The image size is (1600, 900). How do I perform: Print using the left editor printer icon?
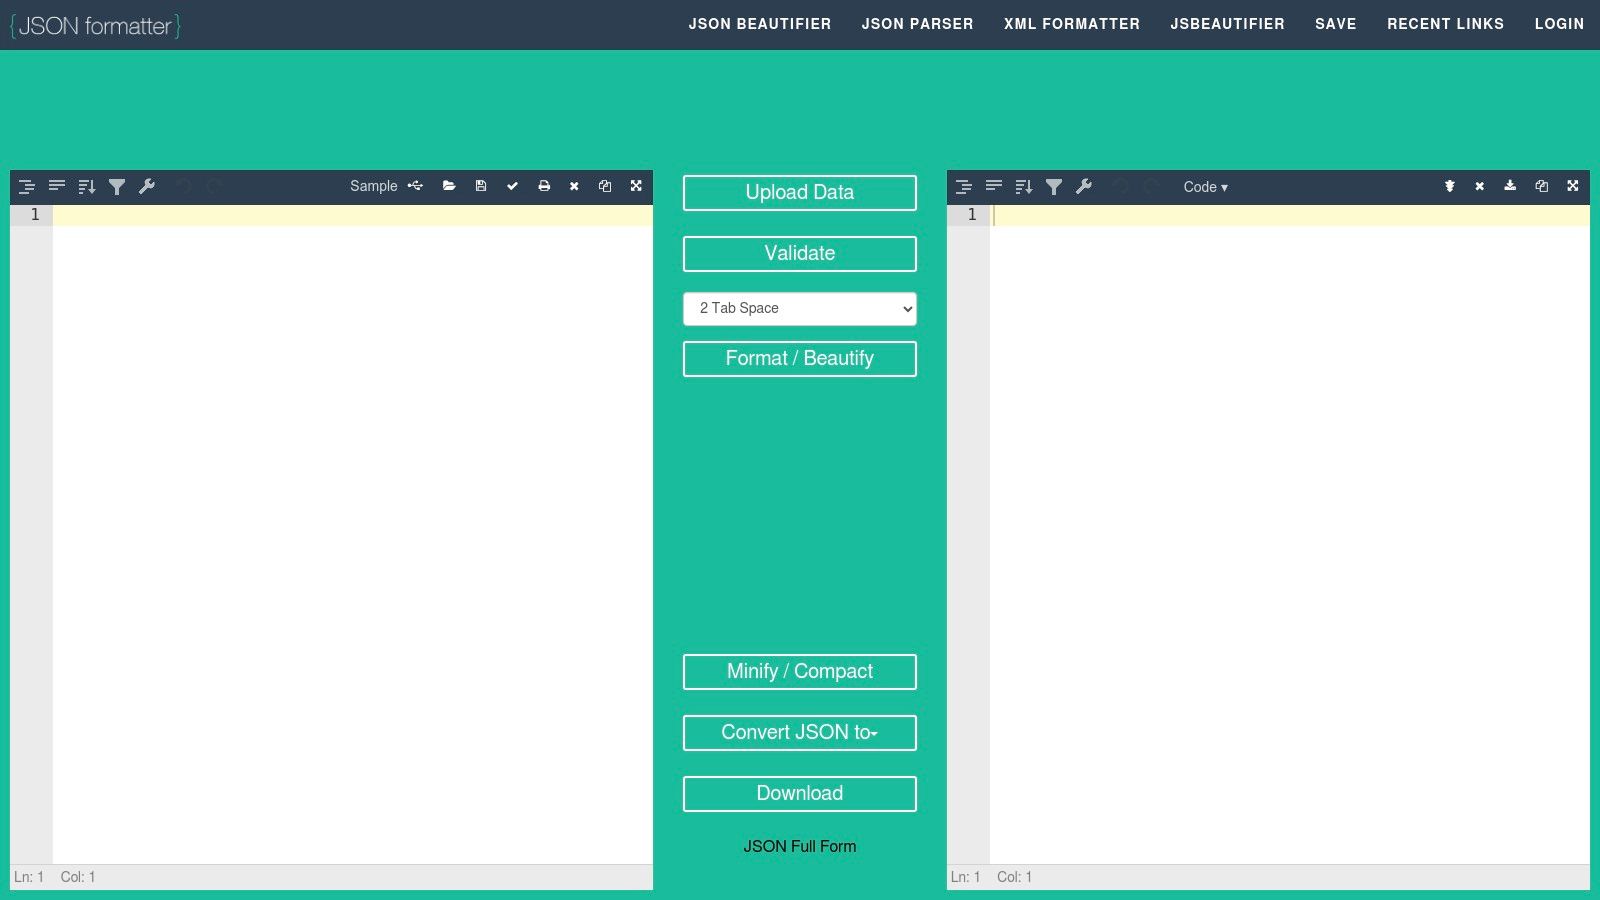pyautogui.click(x=544, y=186)
